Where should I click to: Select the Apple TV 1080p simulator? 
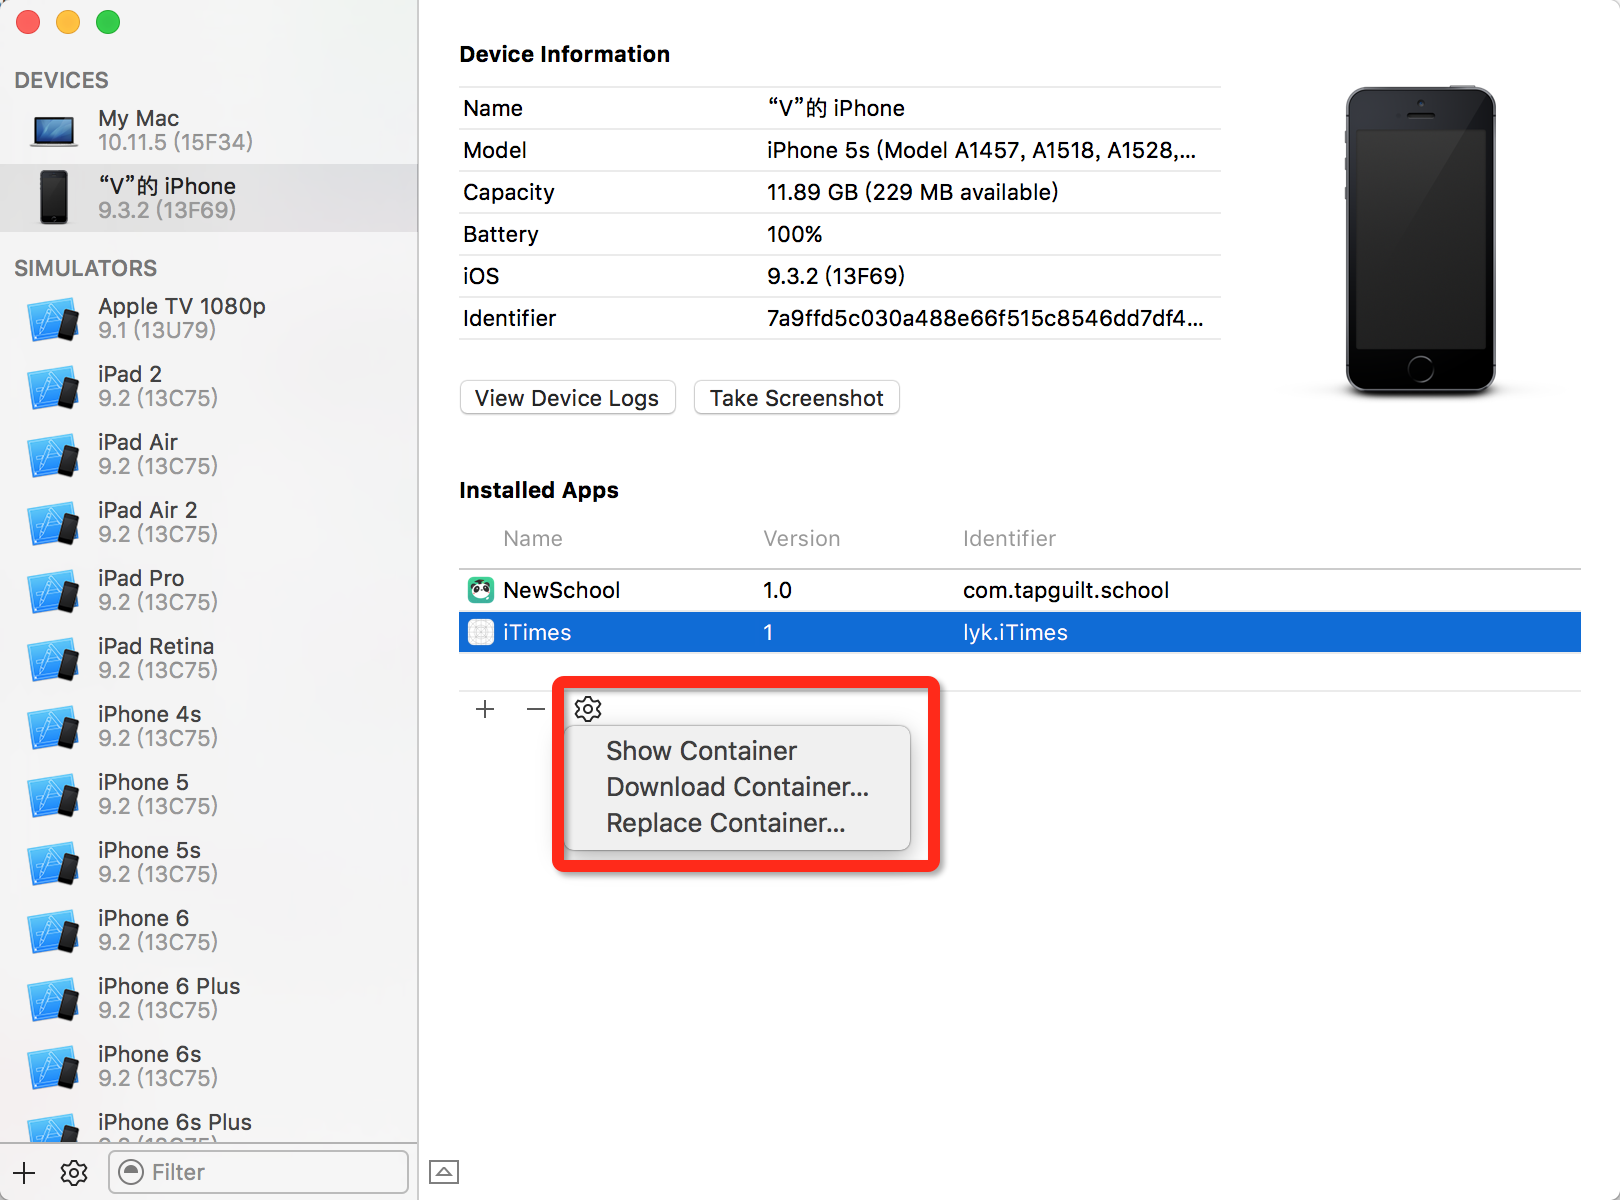[x=181, y=318]
